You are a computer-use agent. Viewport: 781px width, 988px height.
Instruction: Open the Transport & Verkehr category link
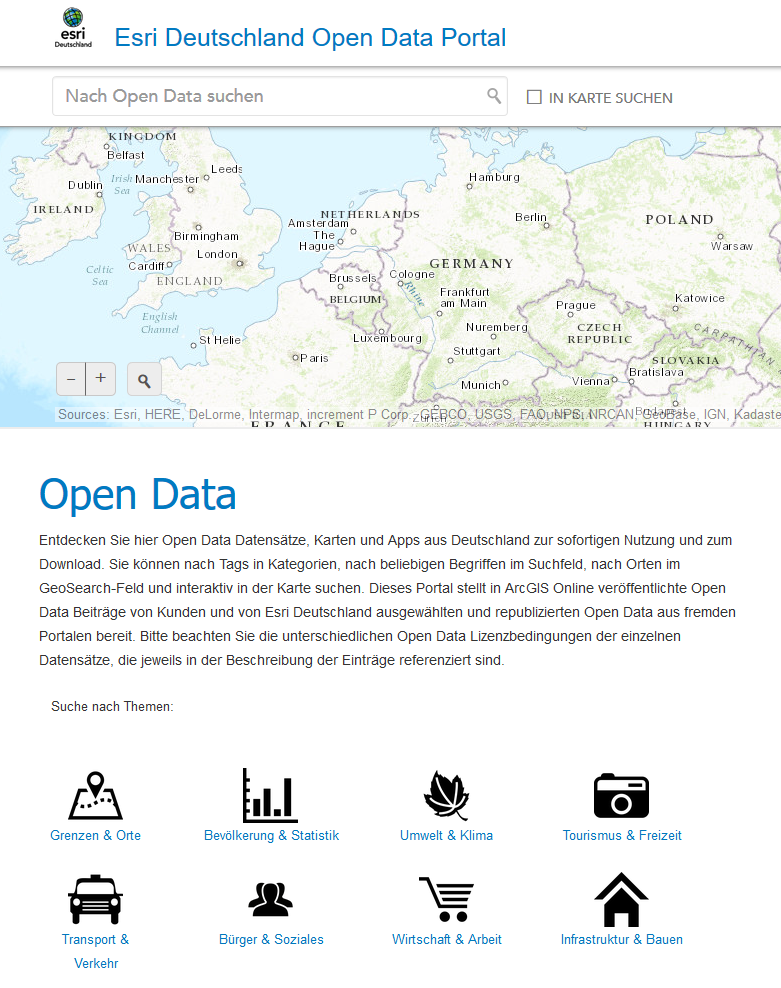point(95,951)
